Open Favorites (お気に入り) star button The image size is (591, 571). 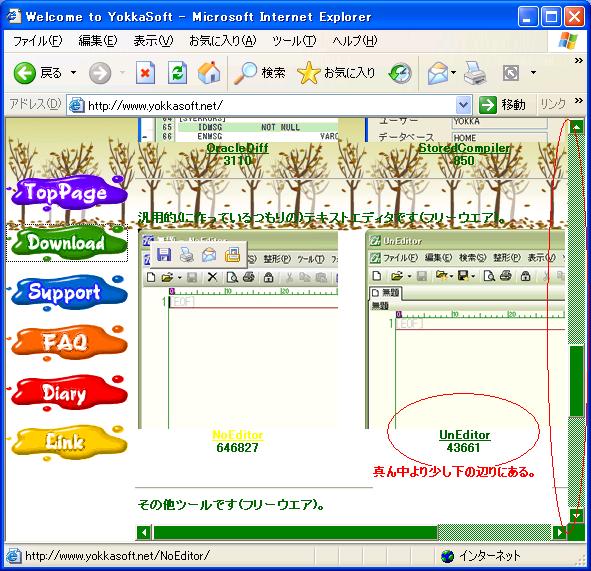tap(336, 72)
